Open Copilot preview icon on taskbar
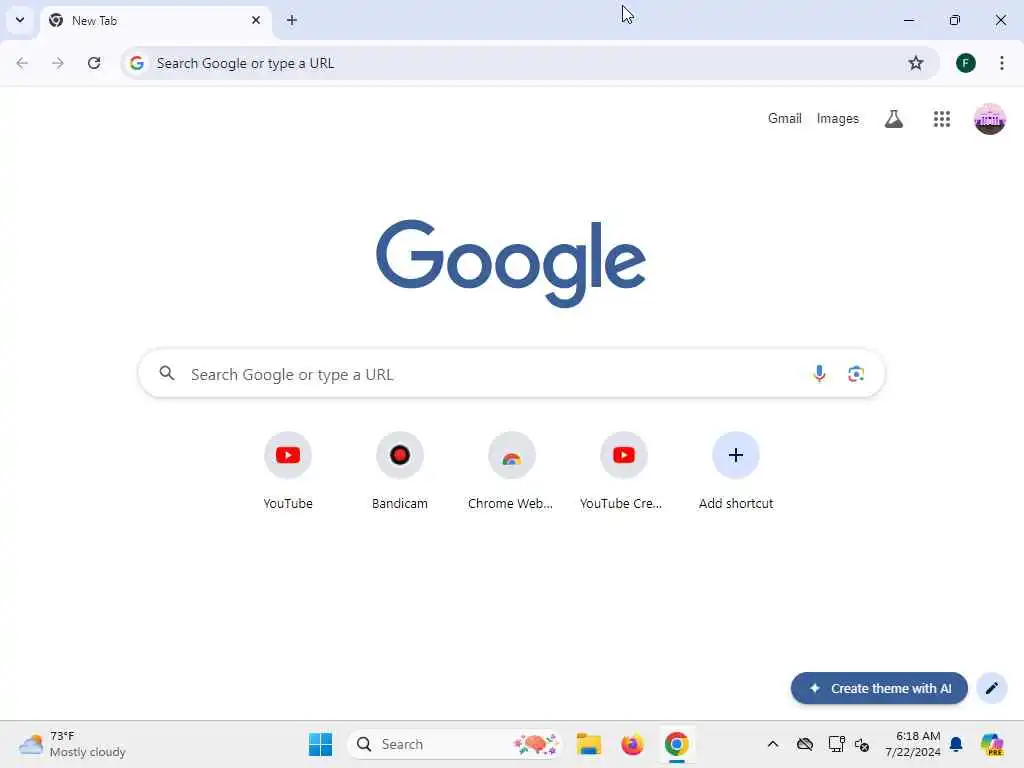This screenshot has height=768, width=1024. (x=992, y=744)
